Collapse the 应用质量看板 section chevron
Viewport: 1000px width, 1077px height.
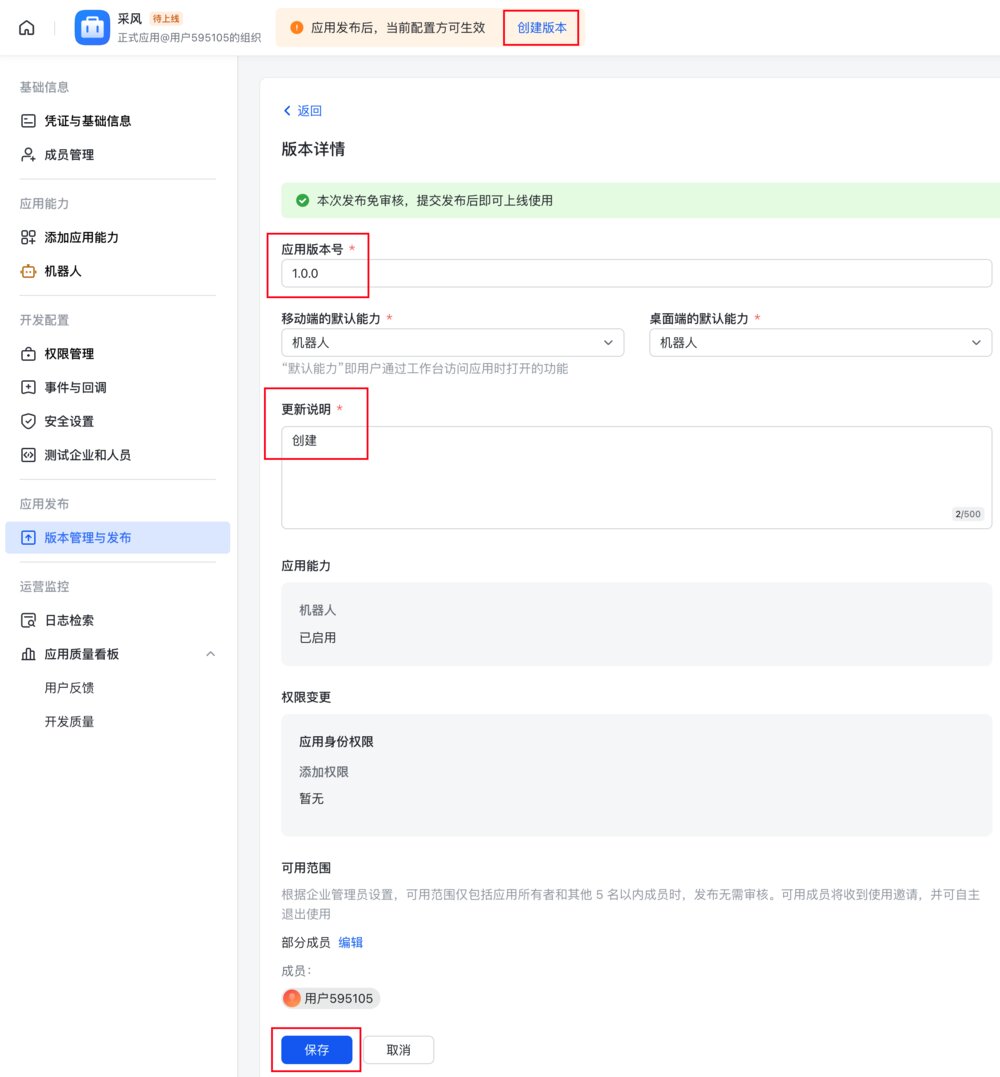(211, 654)
